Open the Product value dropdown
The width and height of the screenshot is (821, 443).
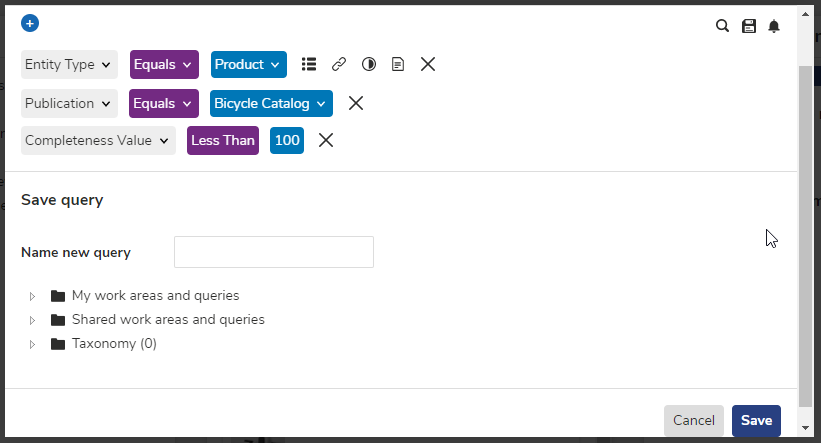249,64
